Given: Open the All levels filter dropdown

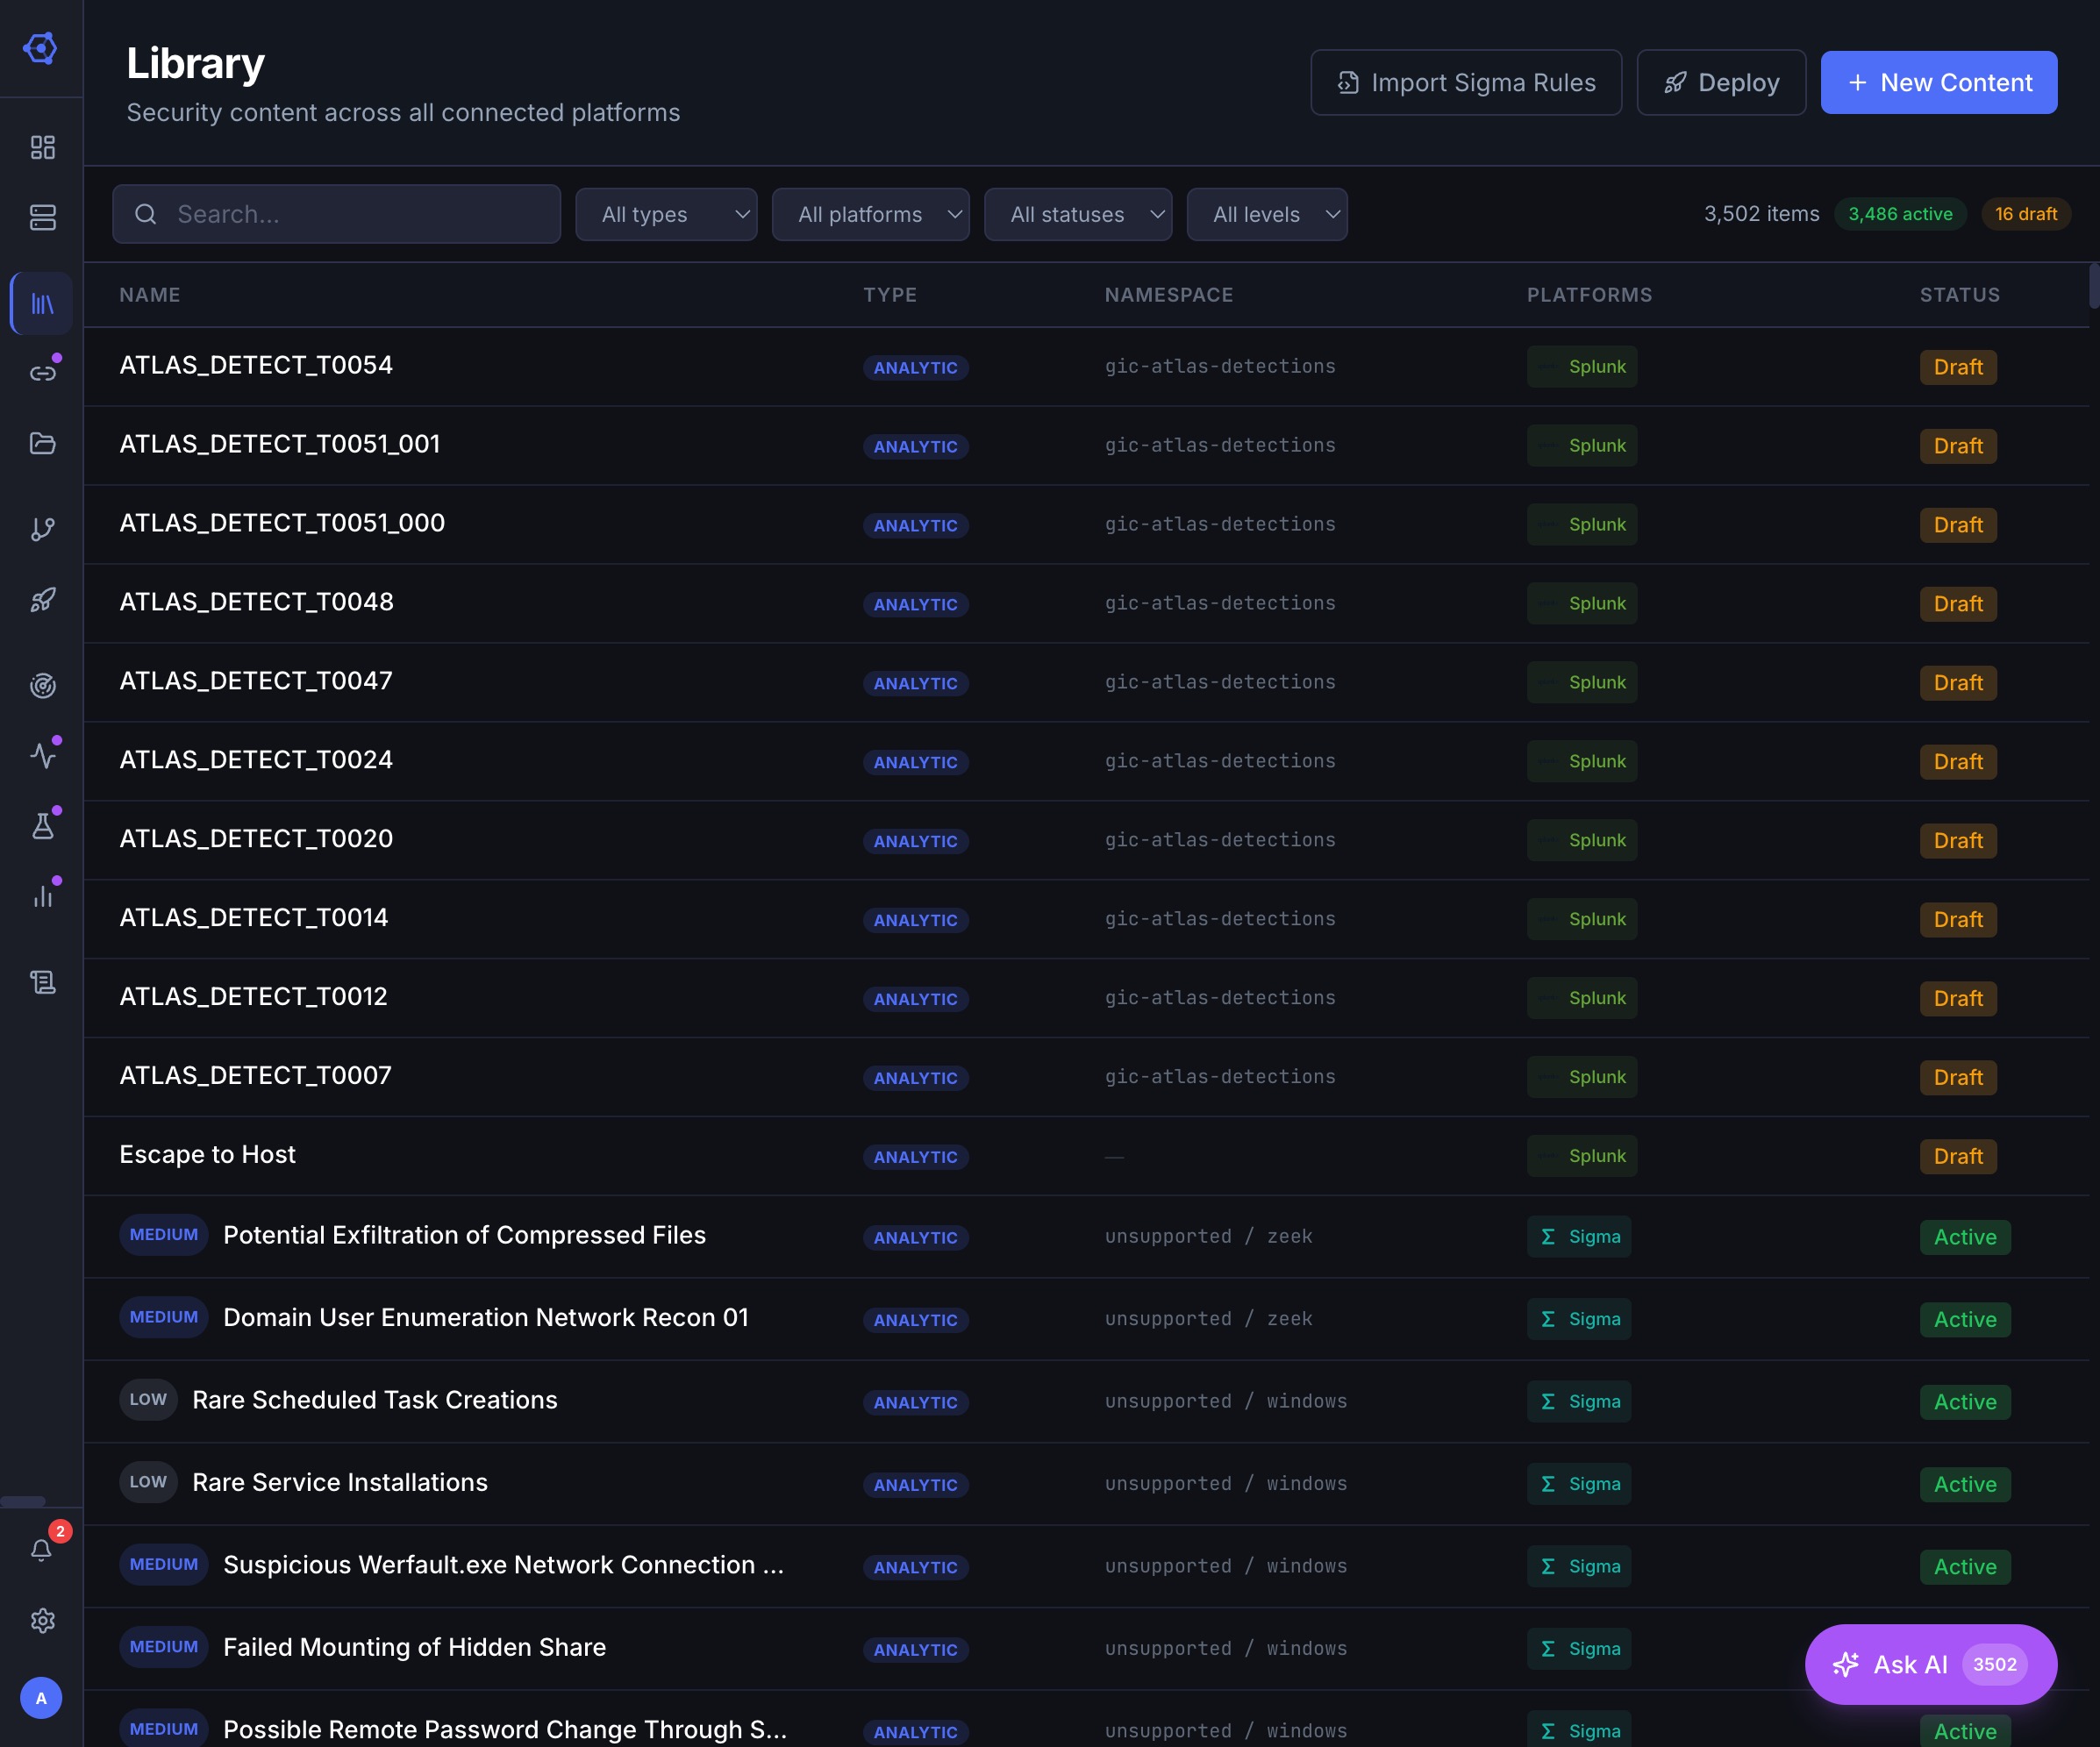Looking at the screenshot, I should point(1267,214).
